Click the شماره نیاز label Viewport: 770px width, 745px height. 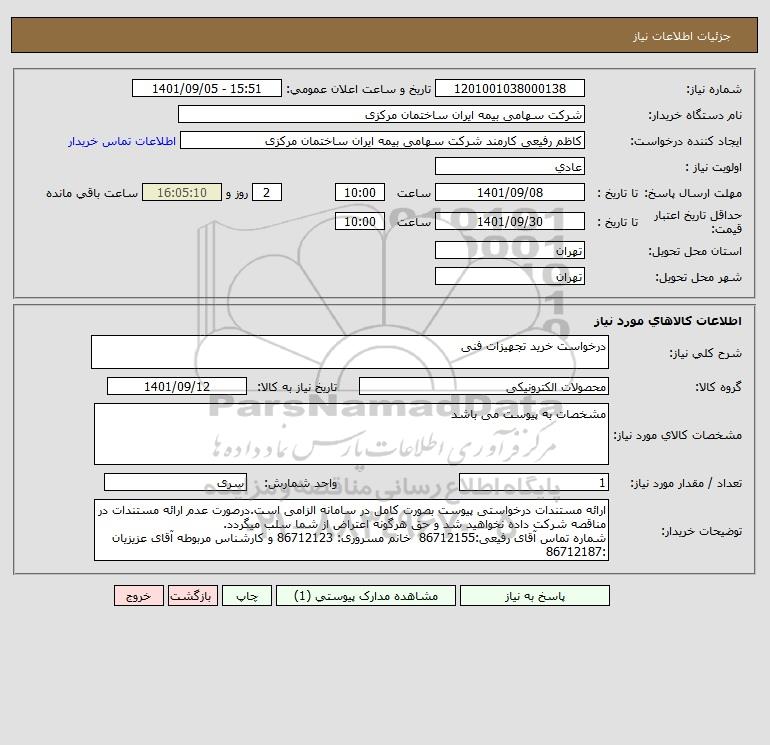click(x=714, y=89)
